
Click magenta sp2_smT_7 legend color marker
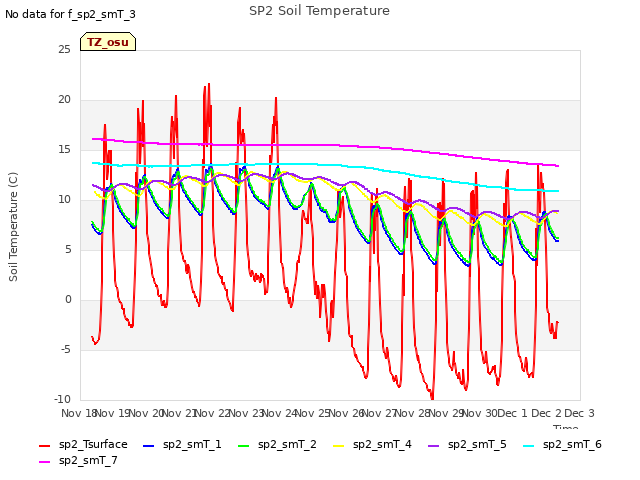click(x=44, y=462)
